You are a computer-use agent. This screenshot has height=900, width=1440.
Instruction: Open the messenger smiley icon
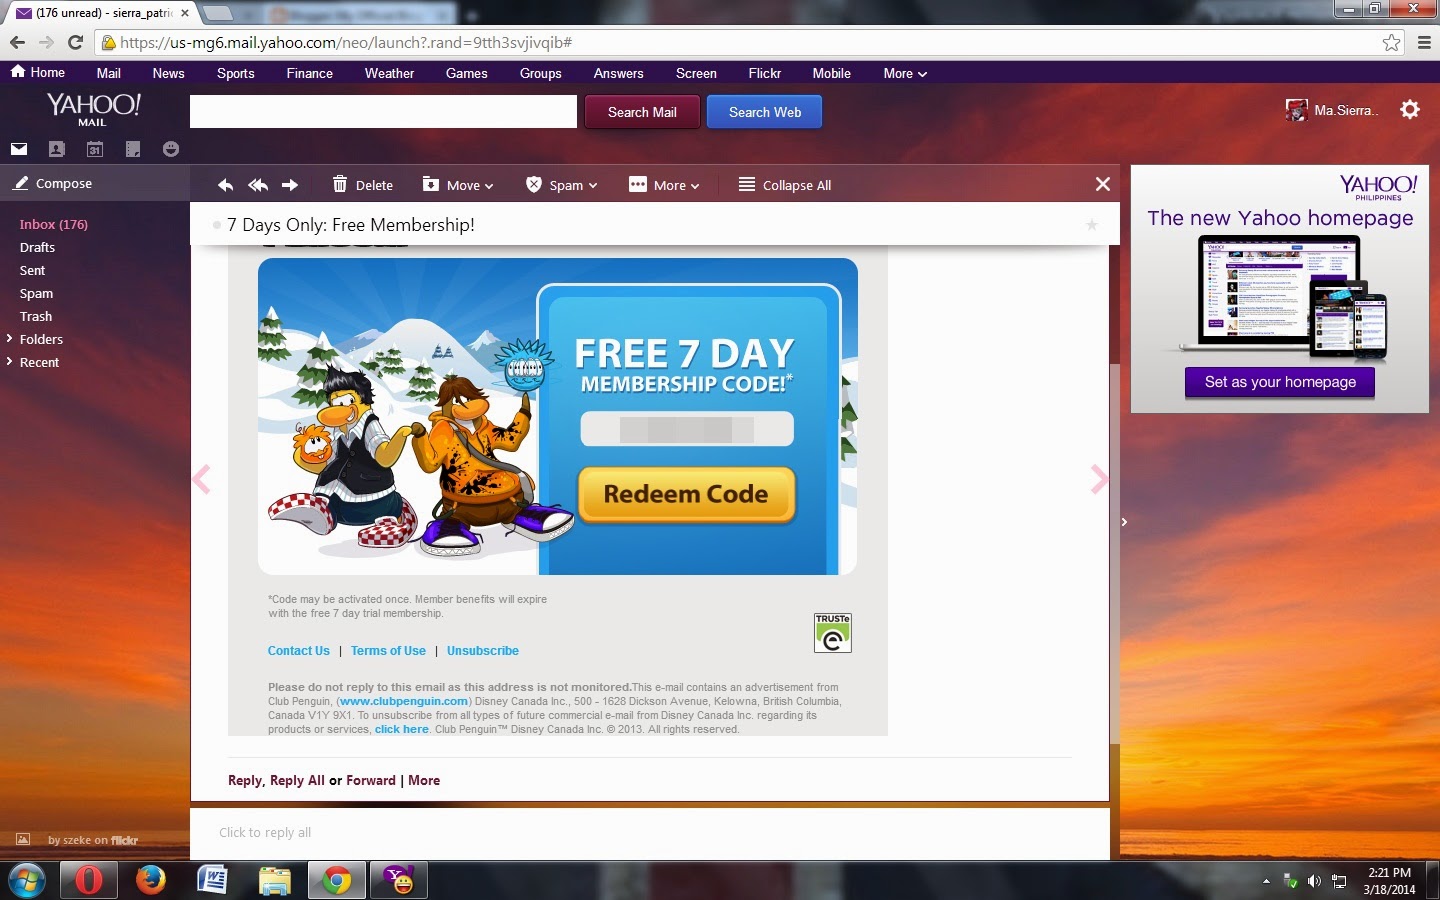[171, 149]
